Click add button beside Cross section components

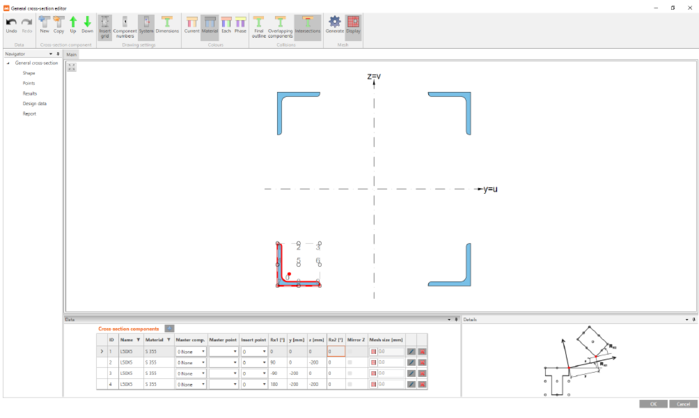169,328
